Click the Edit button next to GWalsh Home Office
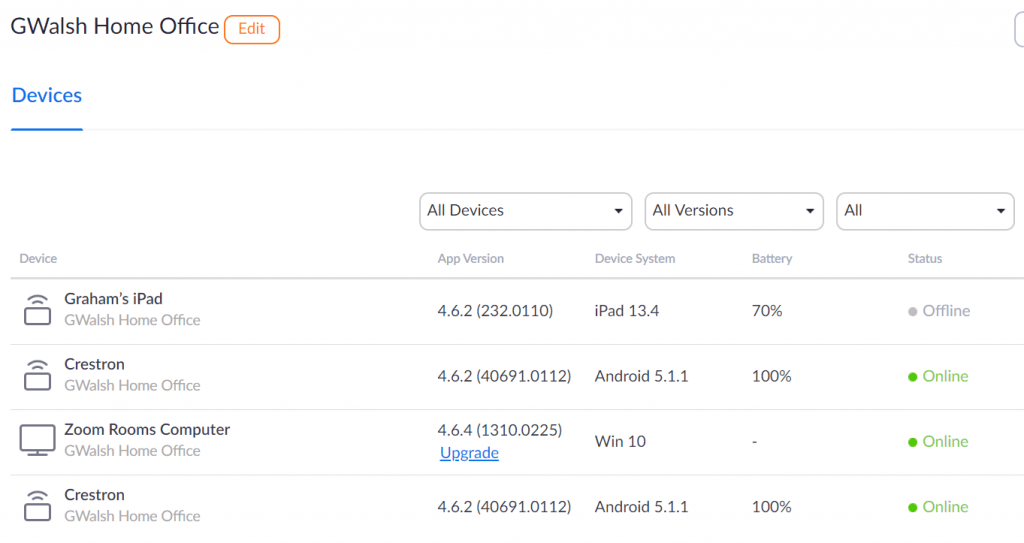The image size is (1024, 543). tap(252, 29)
